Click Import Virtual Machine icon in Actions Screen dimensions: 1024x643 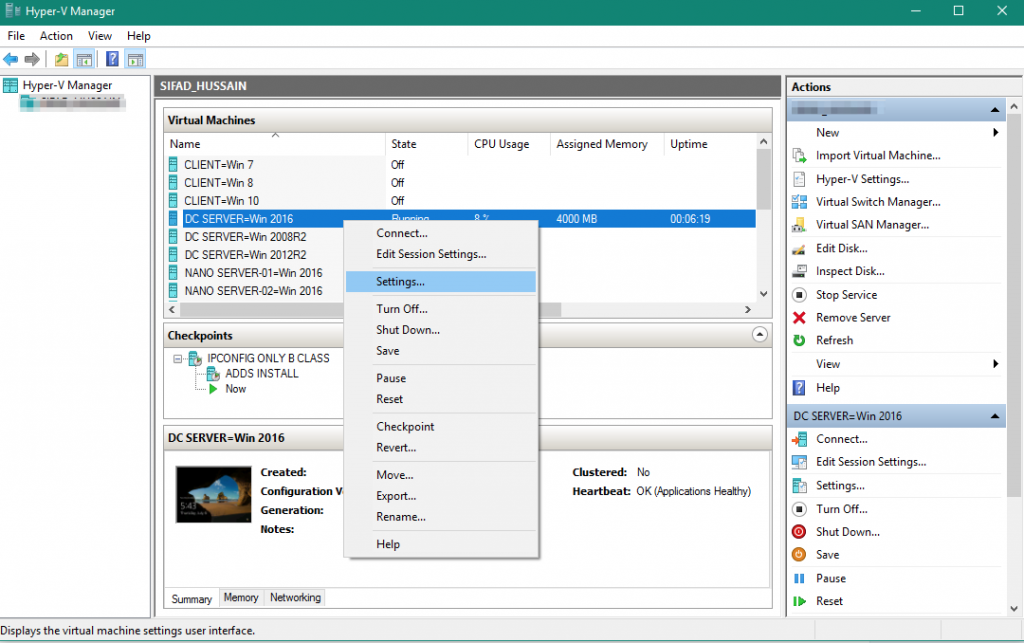point(799,155)
